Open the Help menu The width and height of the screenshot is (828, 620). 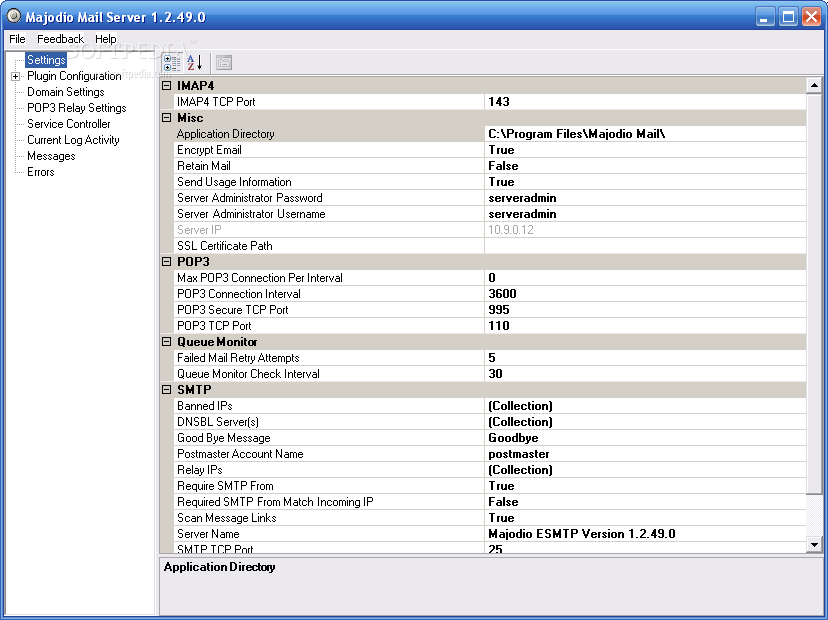pos(106,39)
